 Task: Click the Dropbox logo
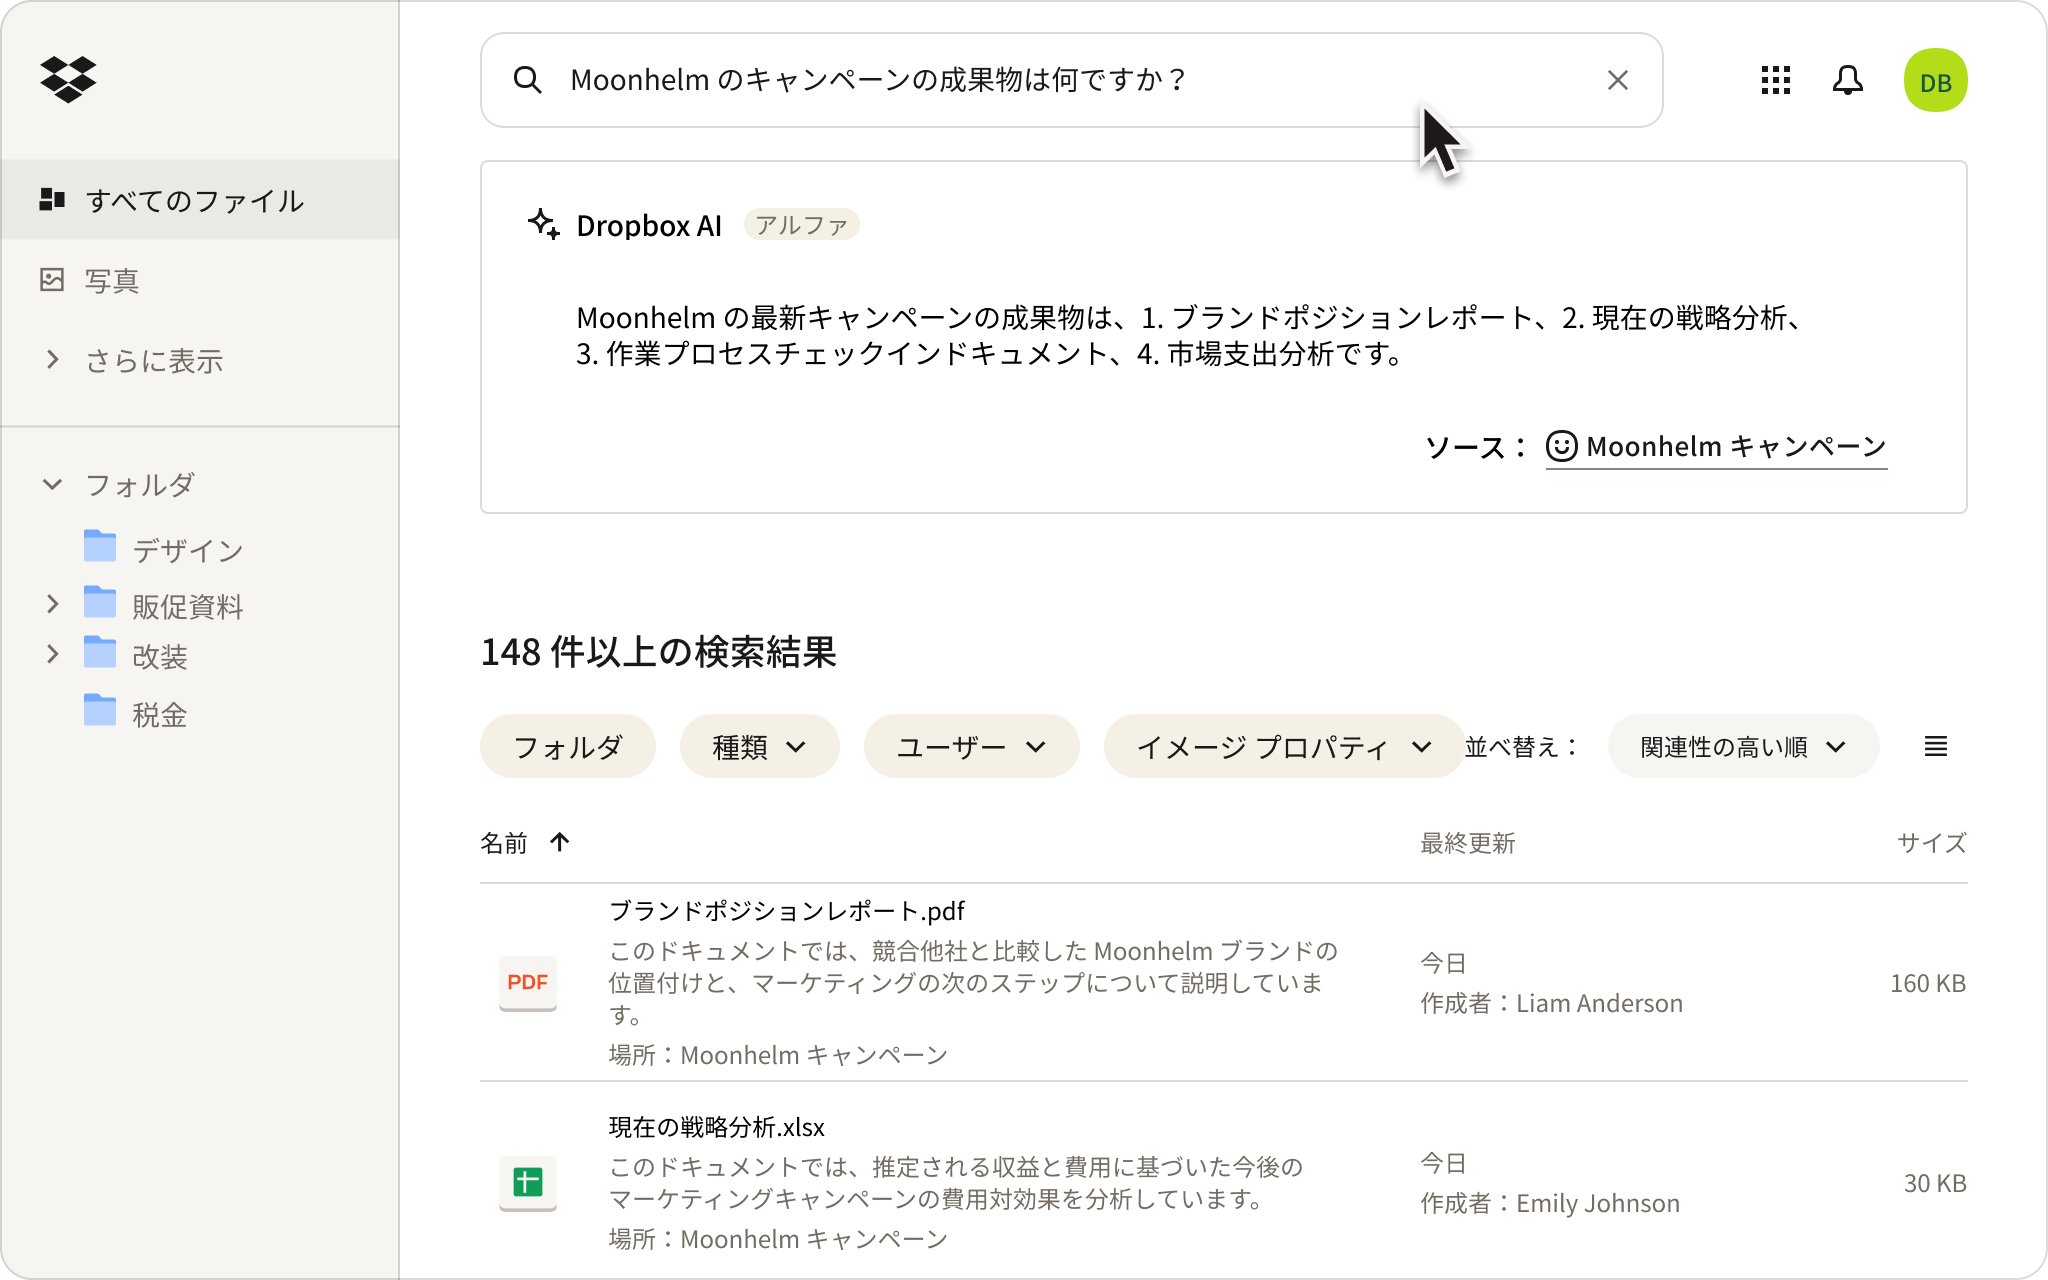[68, 79]
